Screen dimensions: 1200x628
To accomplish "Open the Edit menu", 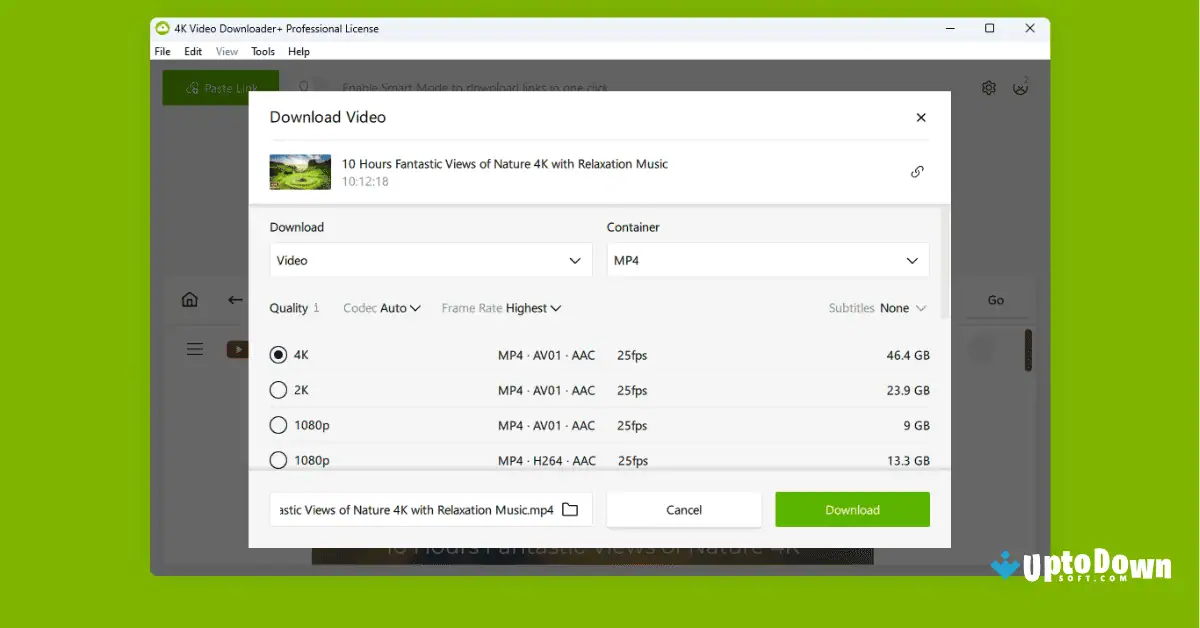I will [x=192, y=51].
